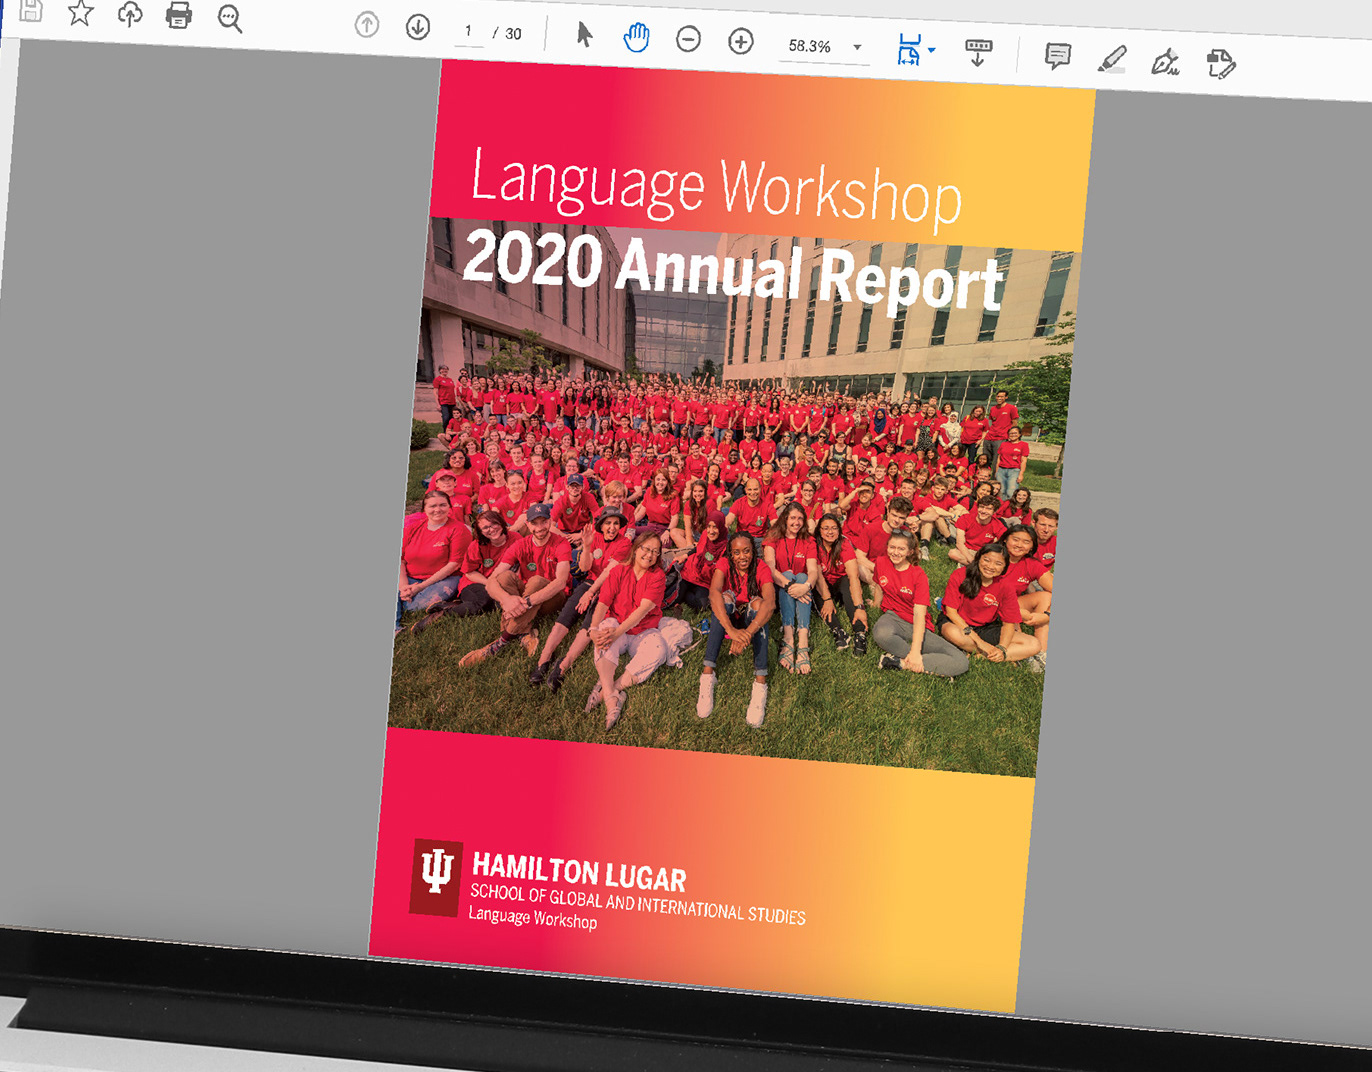
Task: Activate the Hand pan tool
Action: point(636,38)
